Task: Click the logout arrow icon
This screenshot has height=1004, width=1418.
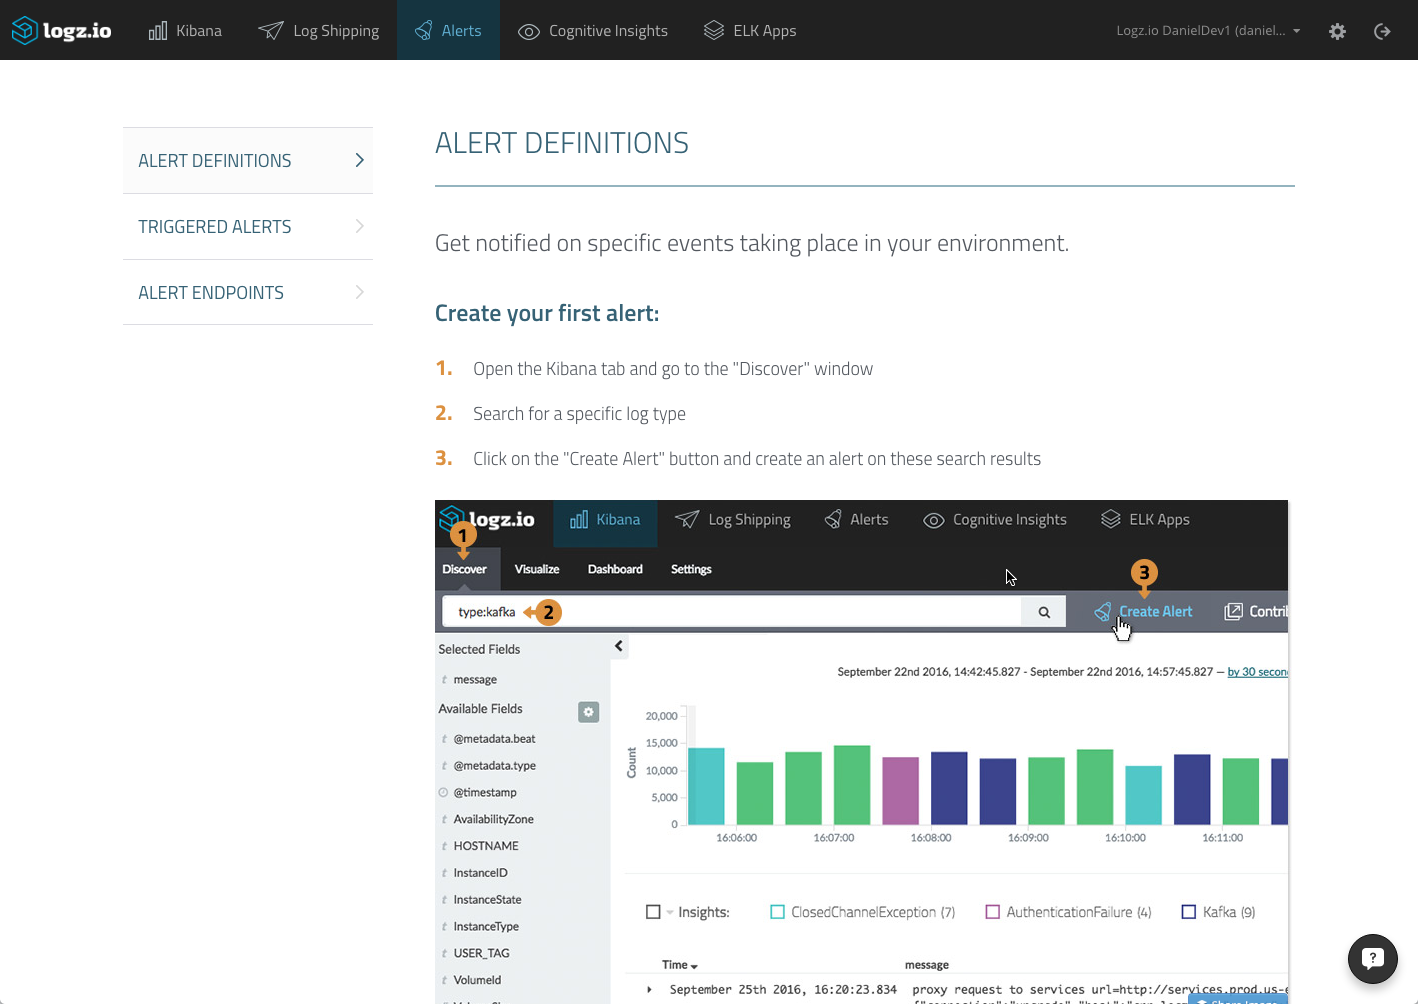Action: pos(1382,31)
